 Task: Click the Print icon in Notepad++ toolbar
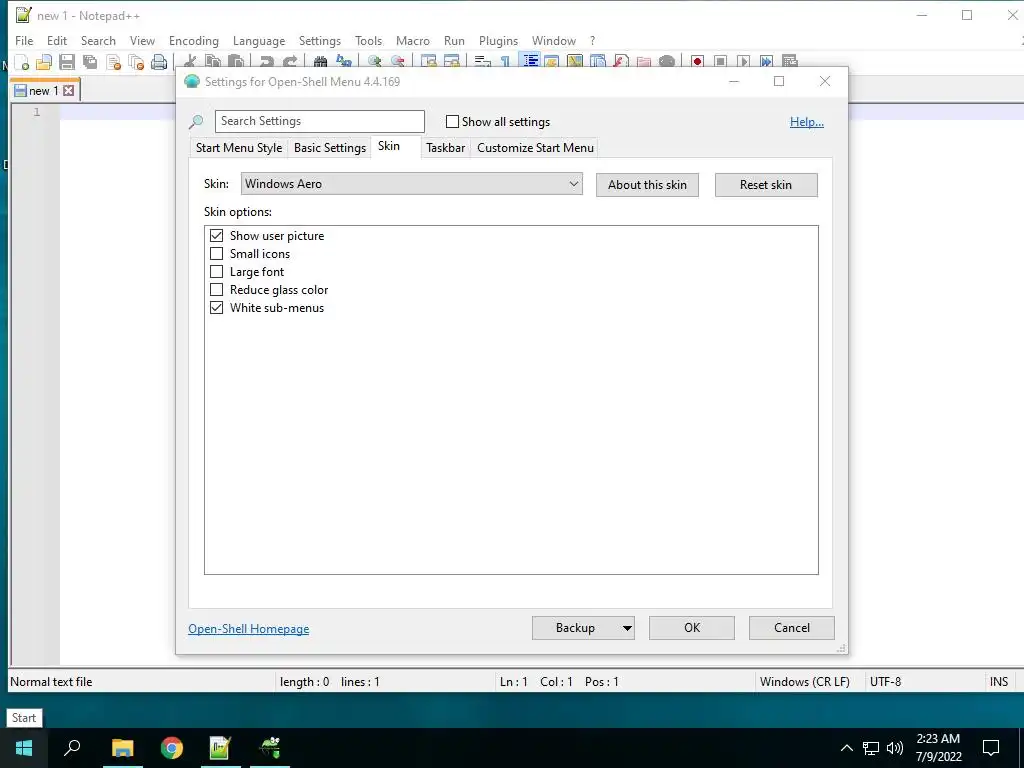tap(159, 62)
